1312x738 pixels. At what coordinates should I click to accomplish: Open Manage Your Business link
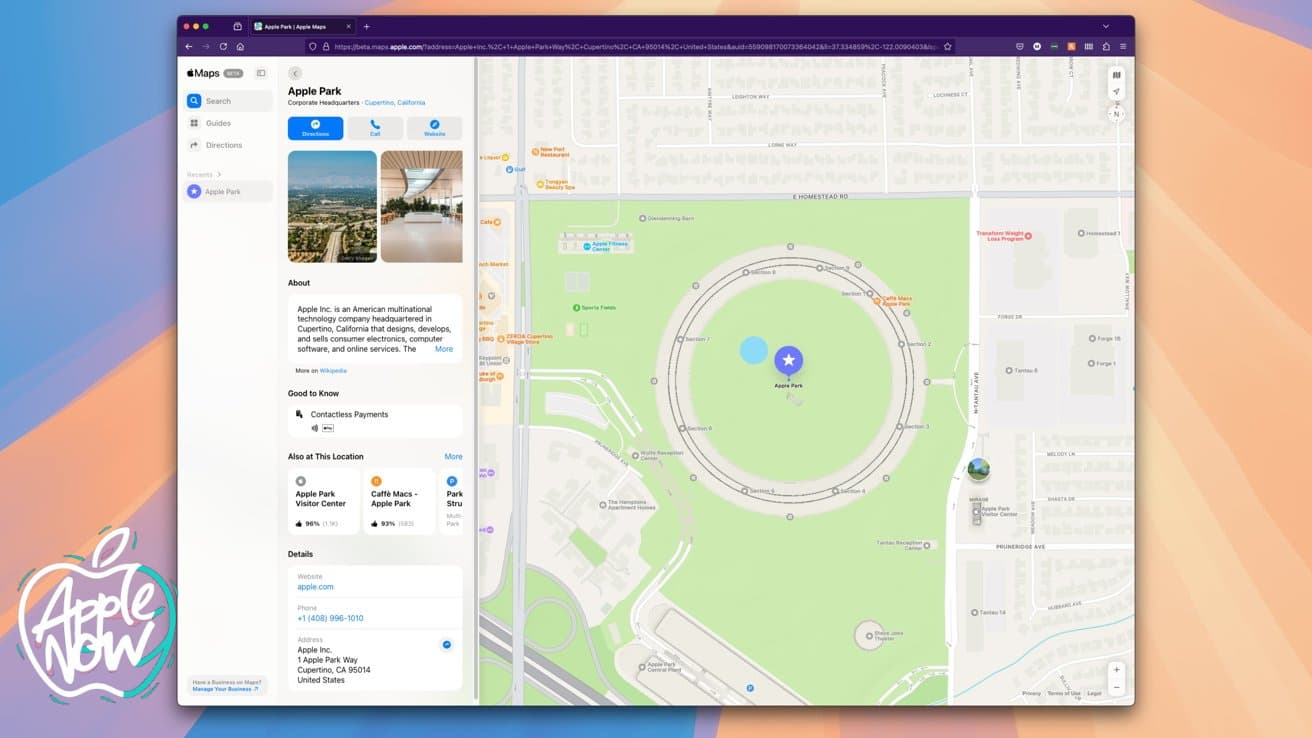tap(225, 689)
